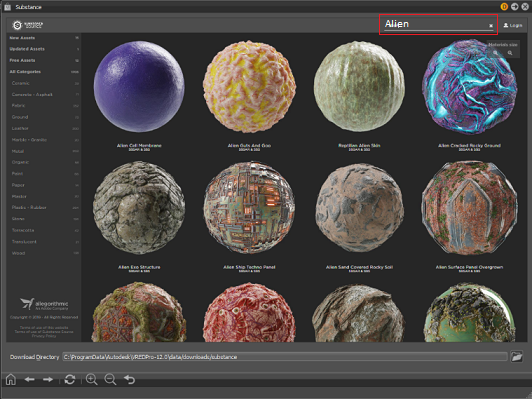The image size is (532, 399).
Task: Click the Allegorithmic logo
Action: [x=44, y=304]
